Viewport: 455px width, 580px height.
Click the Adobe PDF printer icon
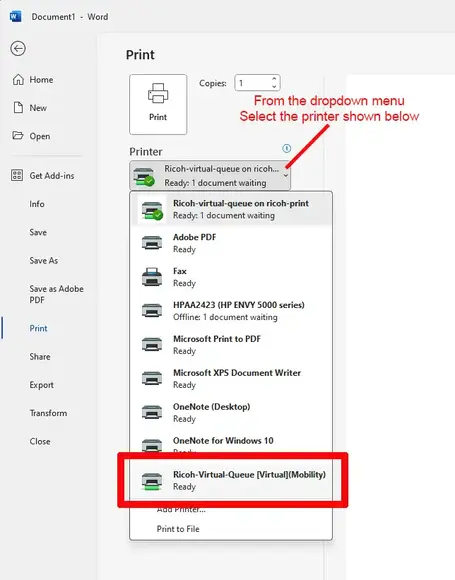152,243
